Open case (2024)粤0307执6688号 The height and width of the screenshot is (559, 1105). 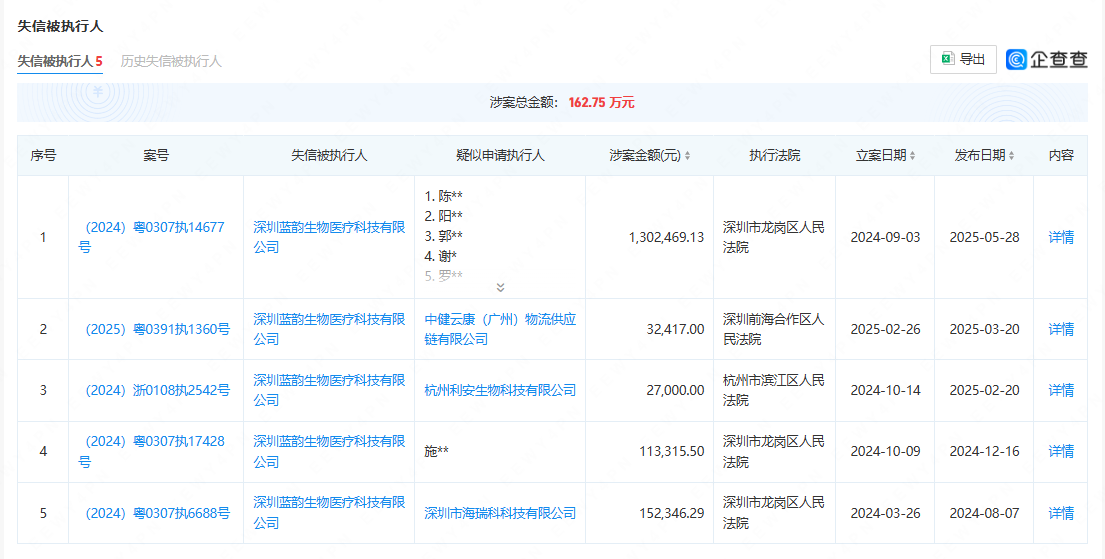click(154, 513)
